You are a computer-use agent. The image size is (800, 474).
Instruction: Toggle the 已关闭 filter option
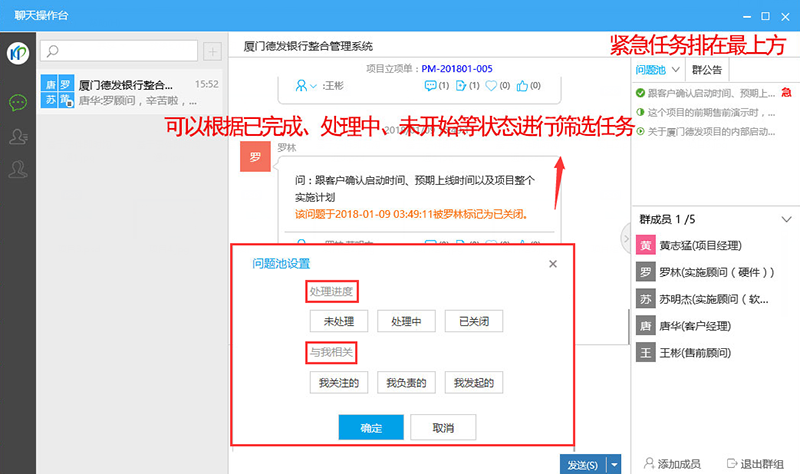473,321
